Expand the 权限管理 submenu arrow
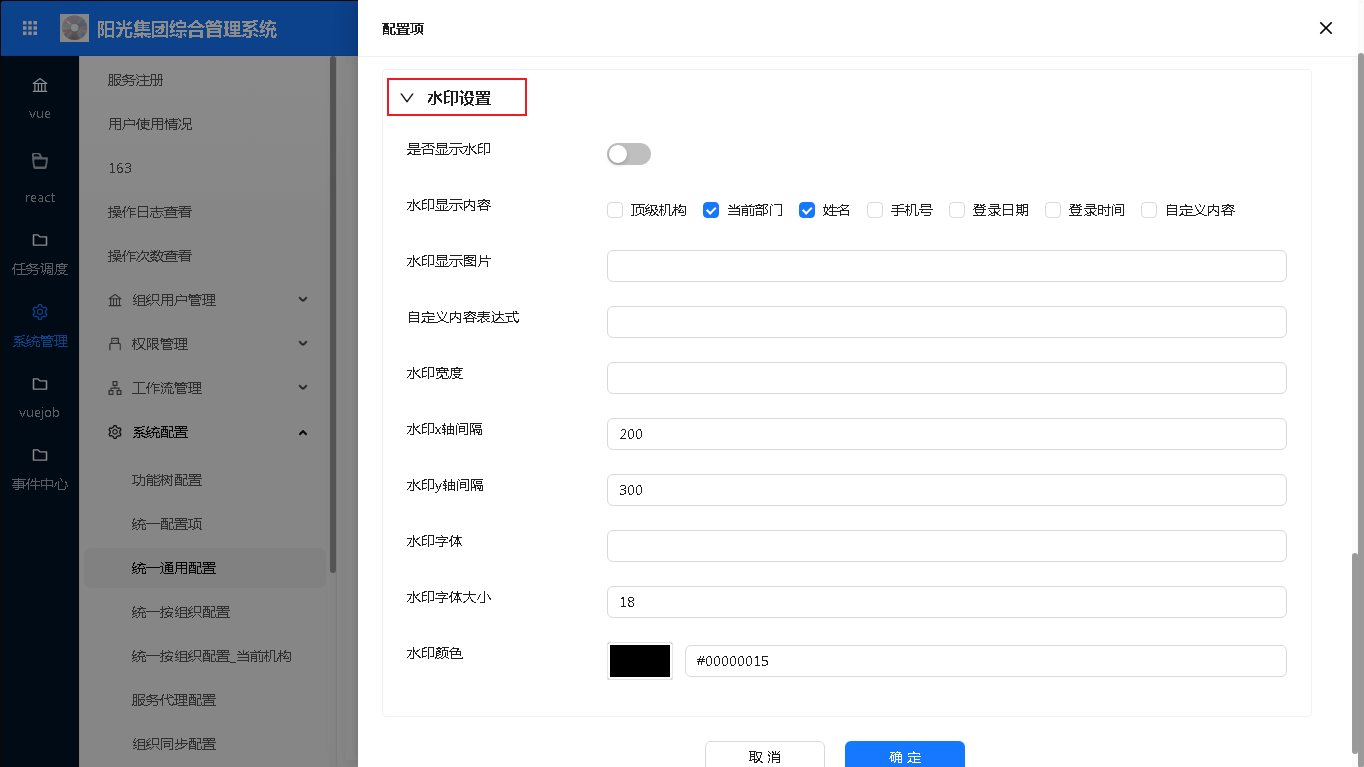This screenshot has height=767, width=1364. [x=303, y=344]
